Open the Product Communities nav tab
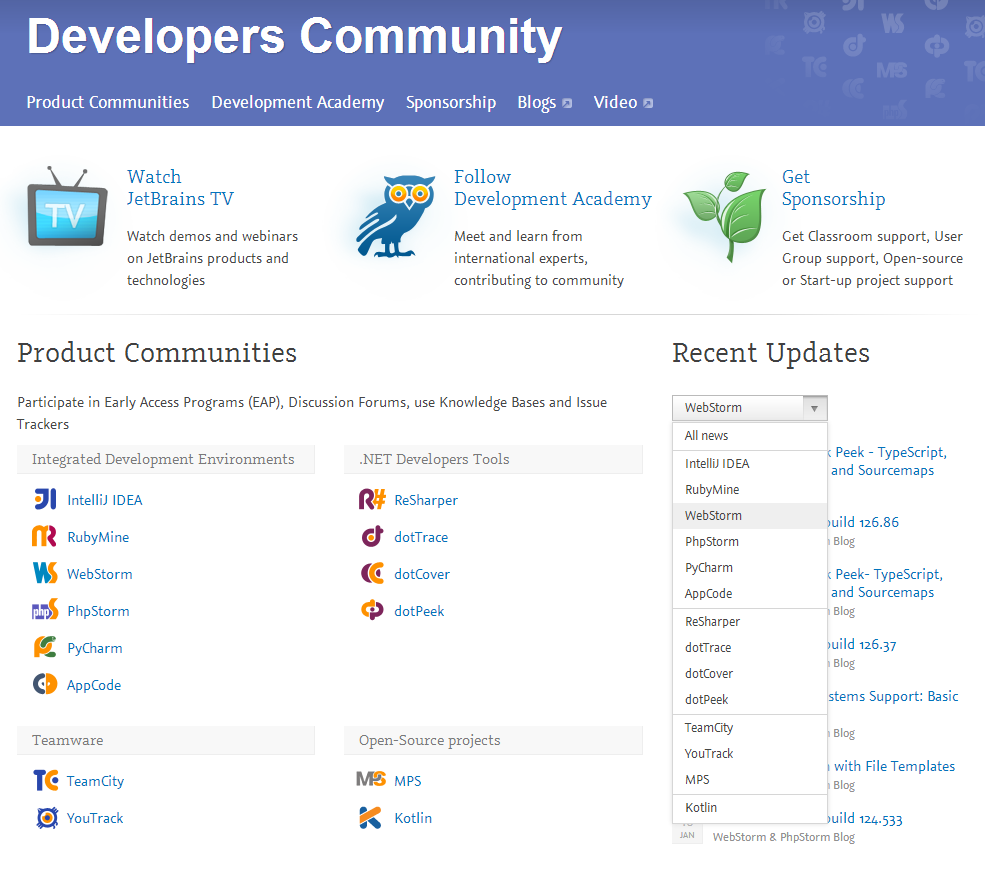 pos(107,102)
